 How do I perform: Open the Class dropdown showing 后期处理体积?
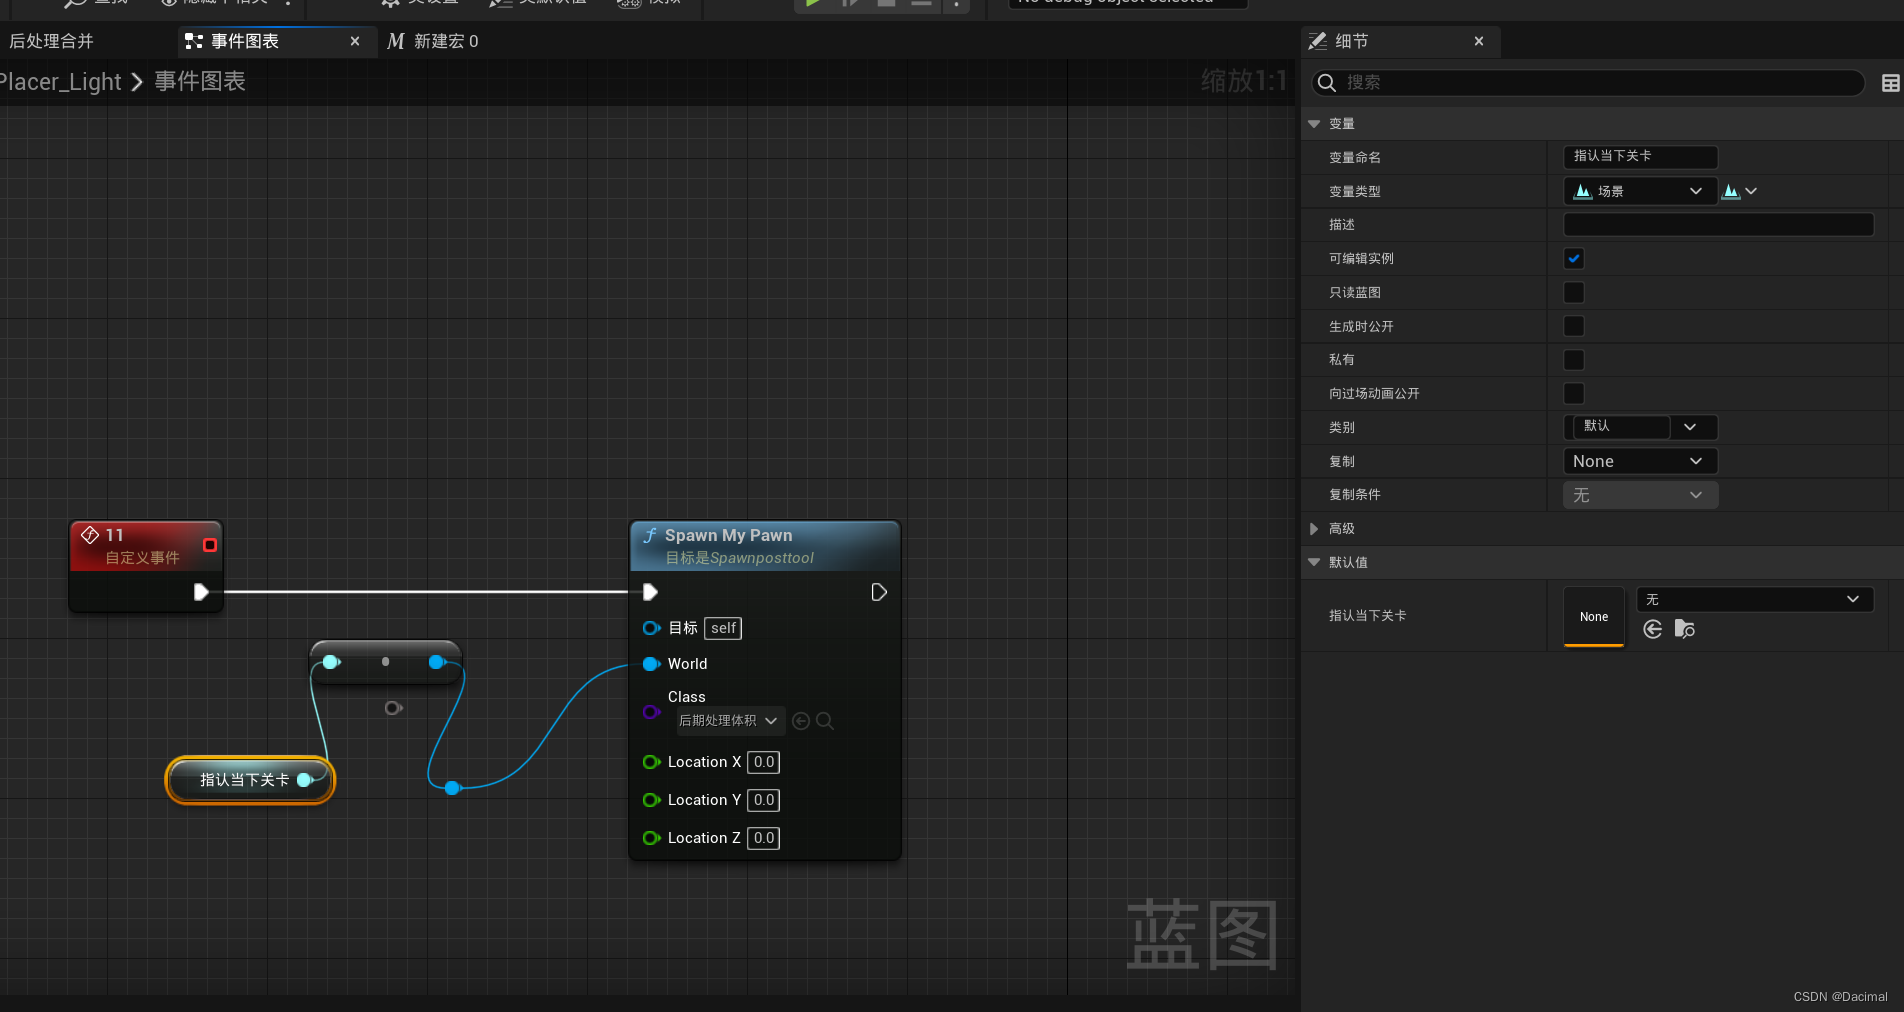coord(730,720)
